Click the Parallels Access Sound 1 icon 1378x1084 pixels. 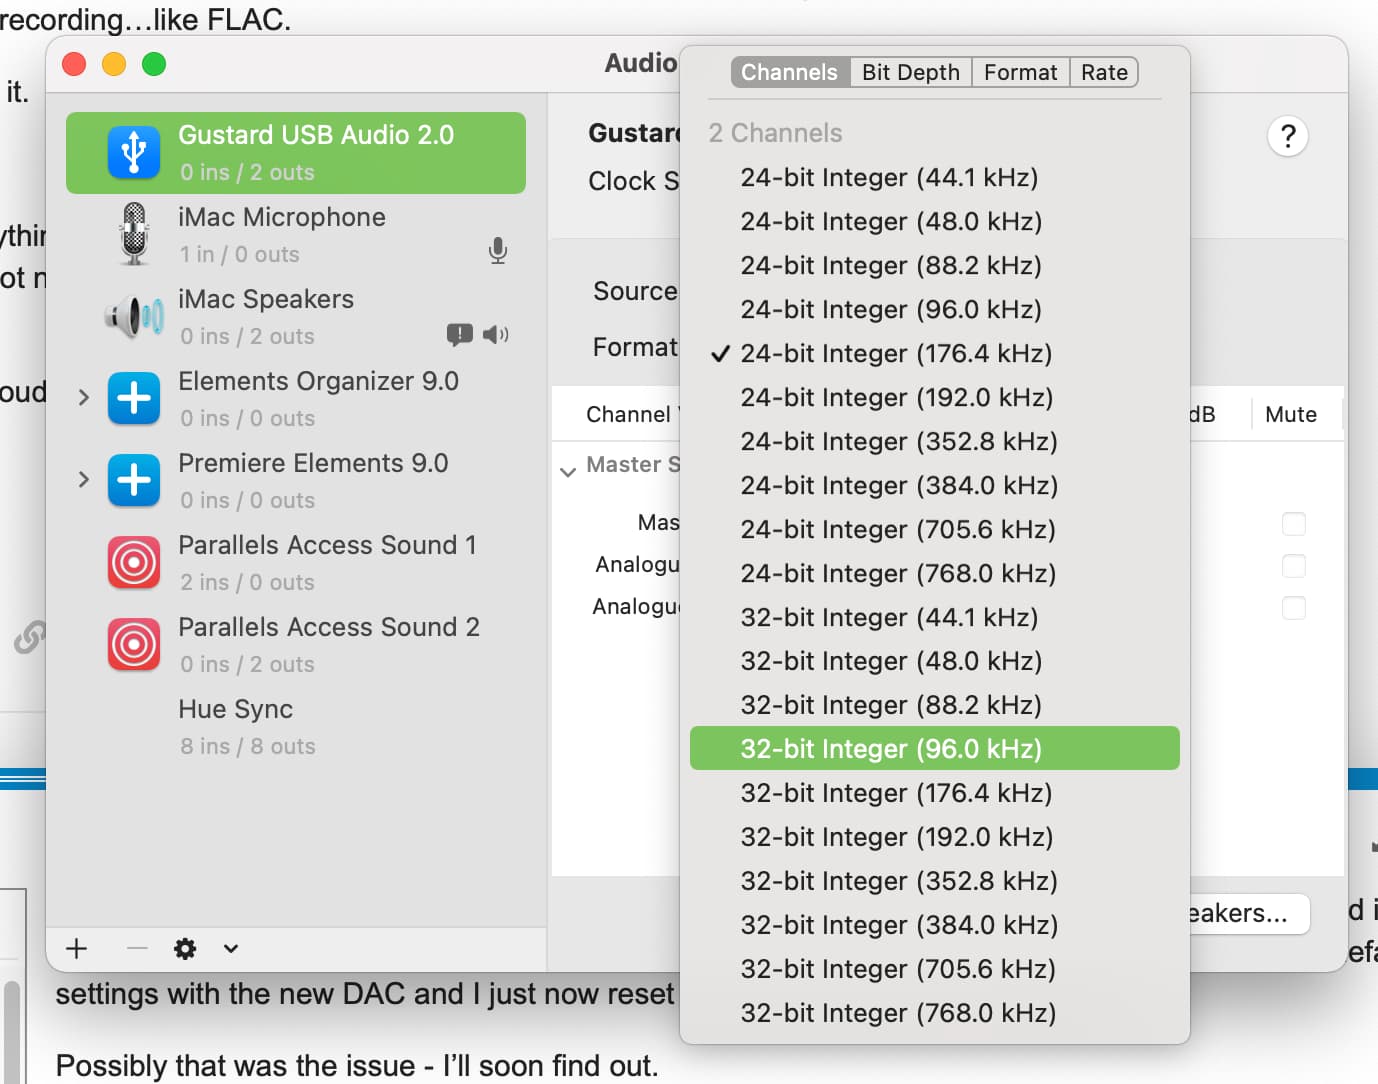pyautogui.click(x=134, y=562)
